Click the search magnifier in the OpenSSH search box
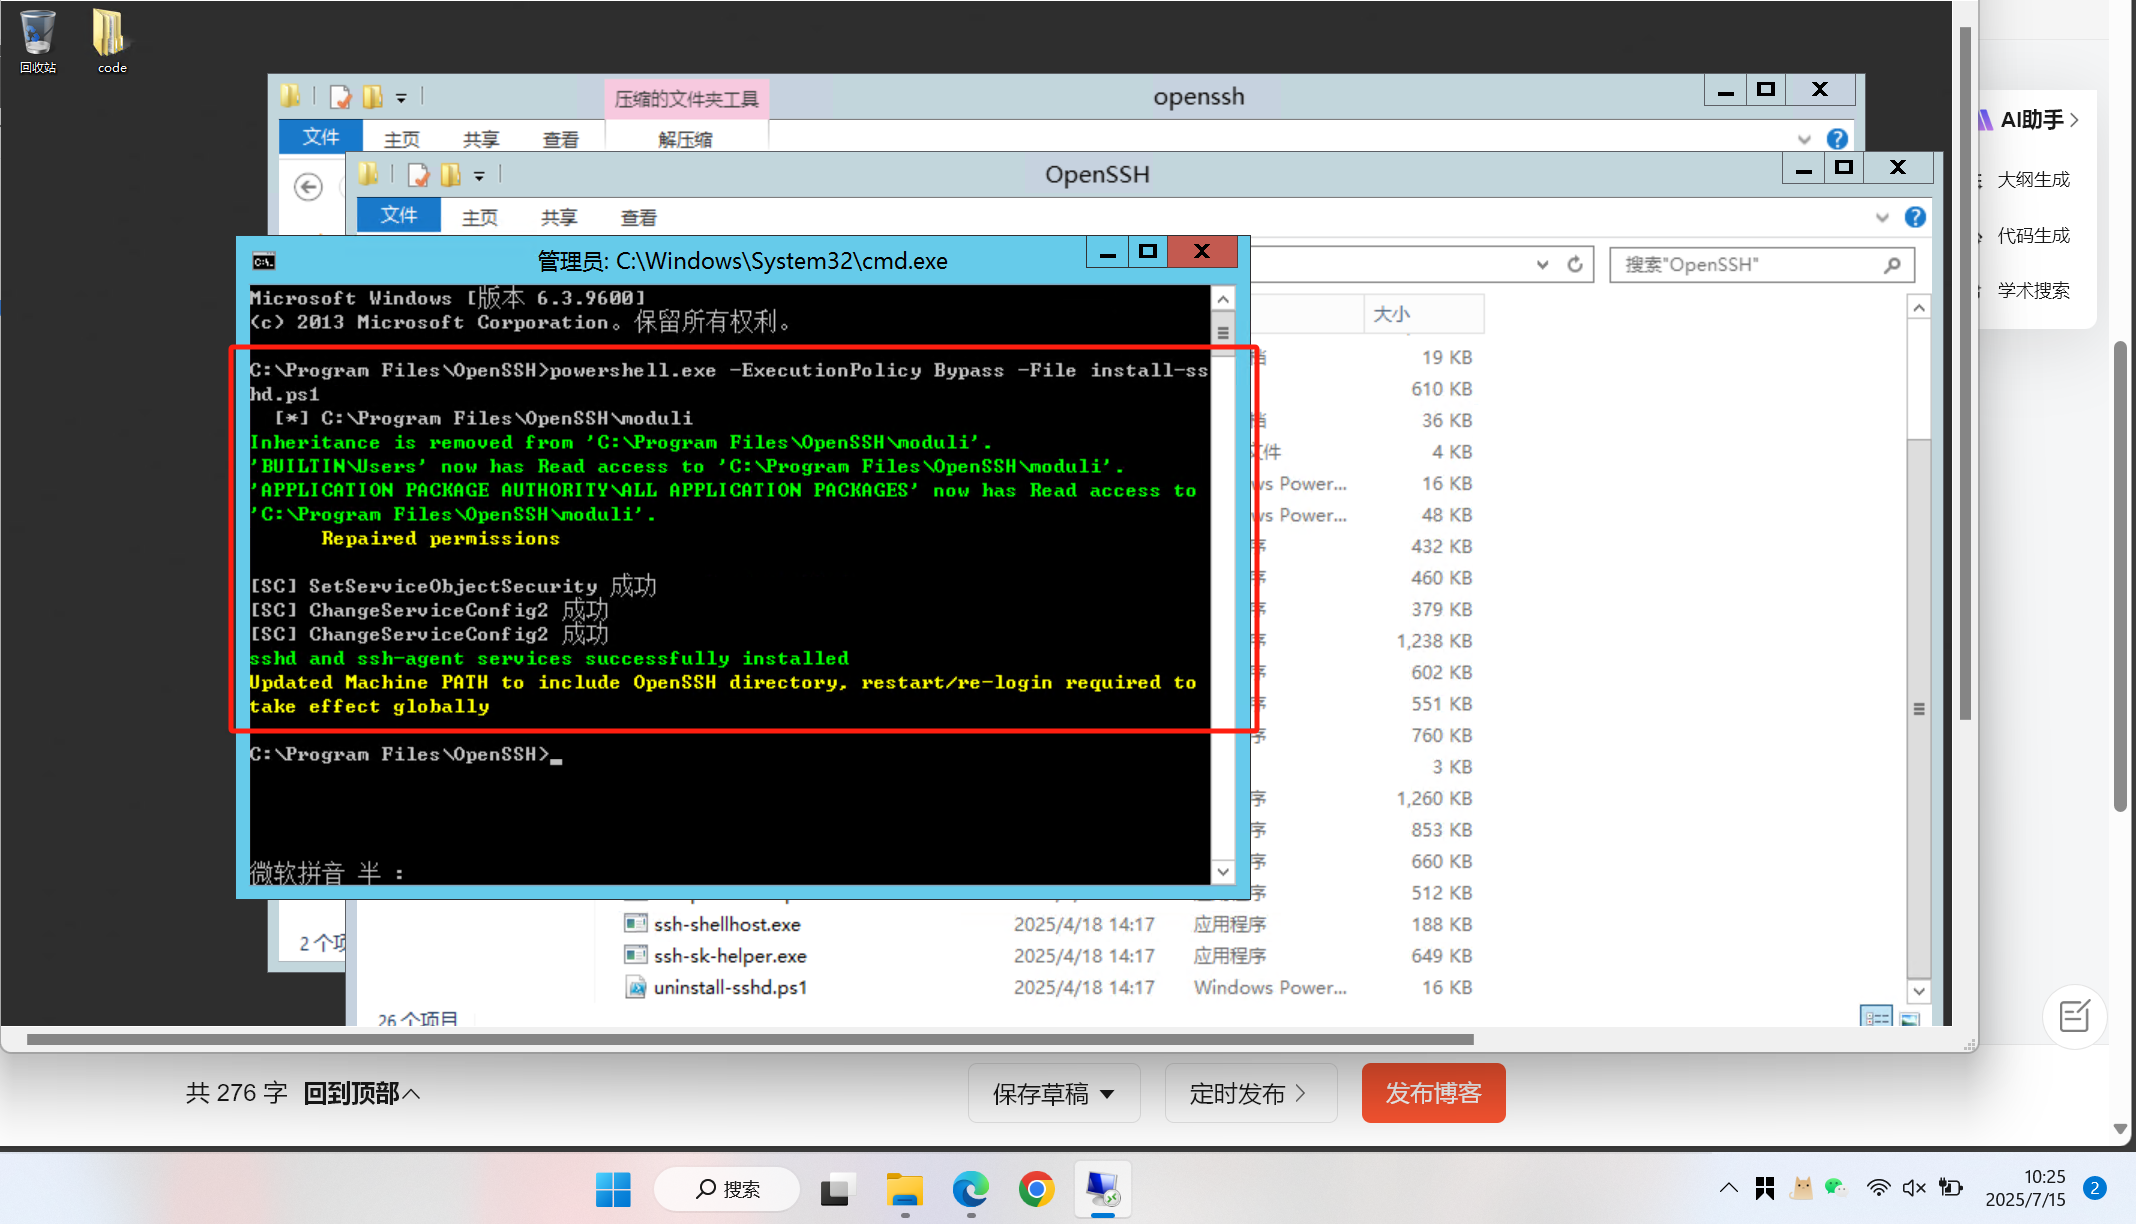 tap(1892, 265)
